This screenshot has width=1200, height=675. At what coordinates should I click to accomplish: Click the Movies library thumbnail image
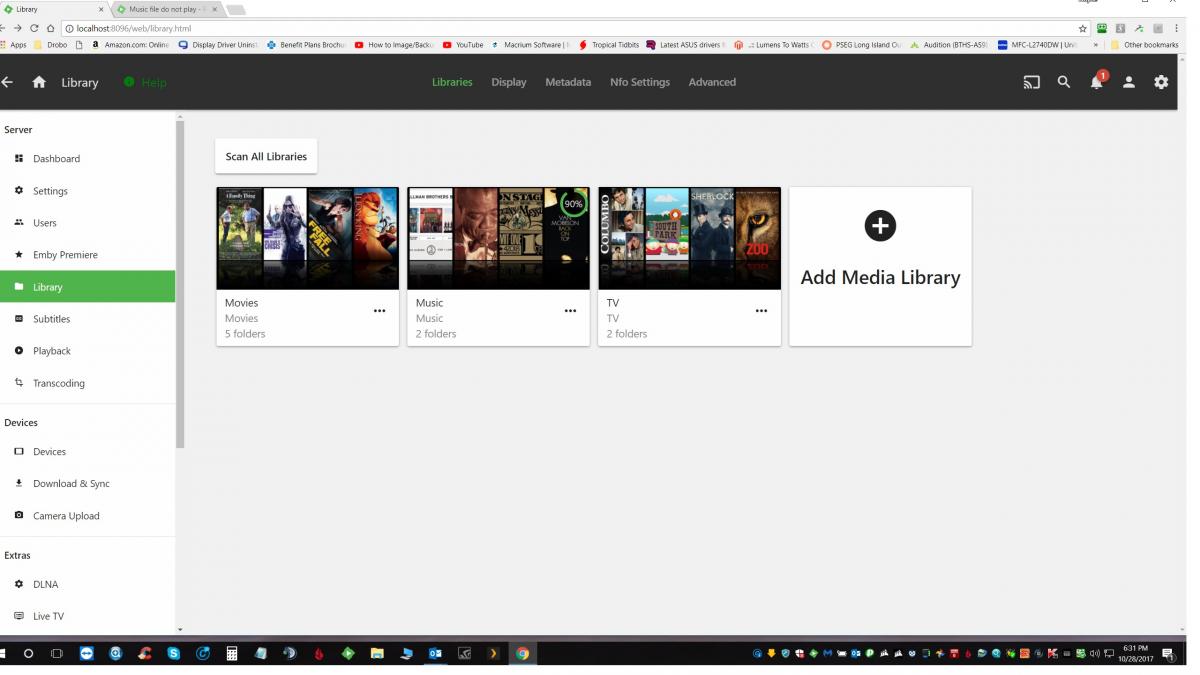307,238
